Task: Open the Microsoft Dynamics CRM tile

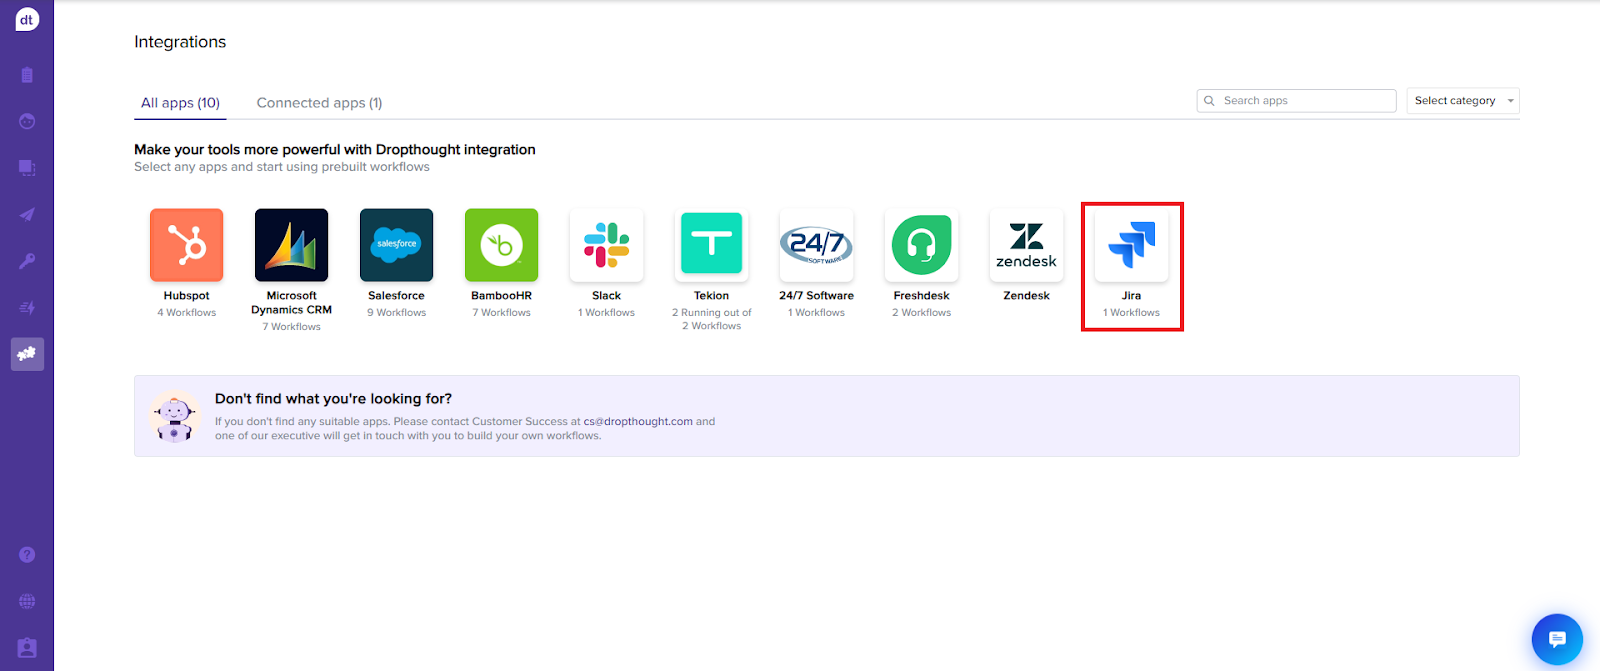Action: click(x=292, y=245)
